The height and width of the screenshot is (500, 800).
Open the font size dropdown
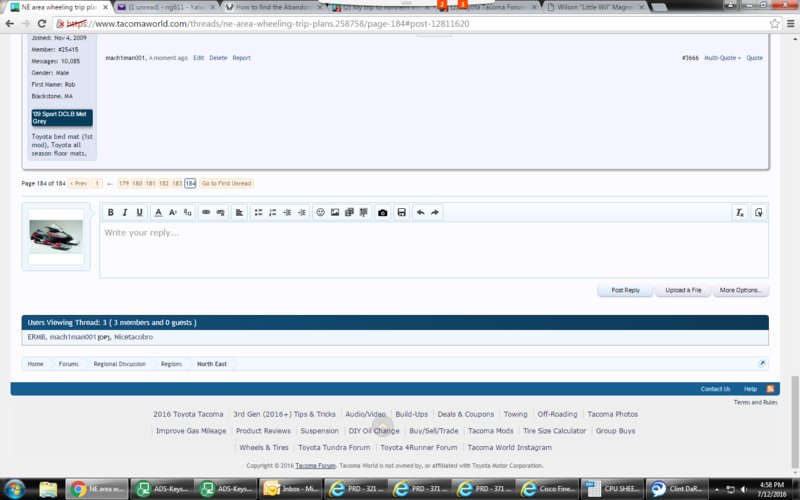[172, 212]
